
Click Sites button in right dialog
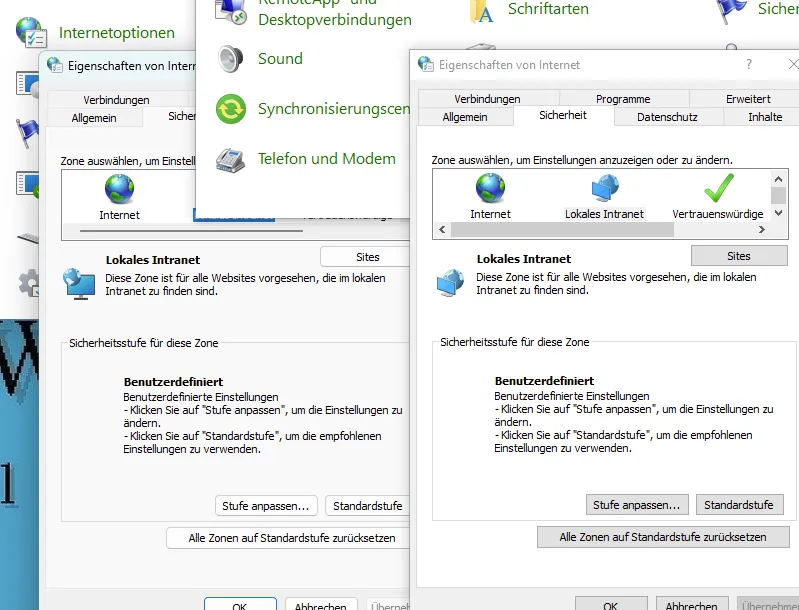739,256
